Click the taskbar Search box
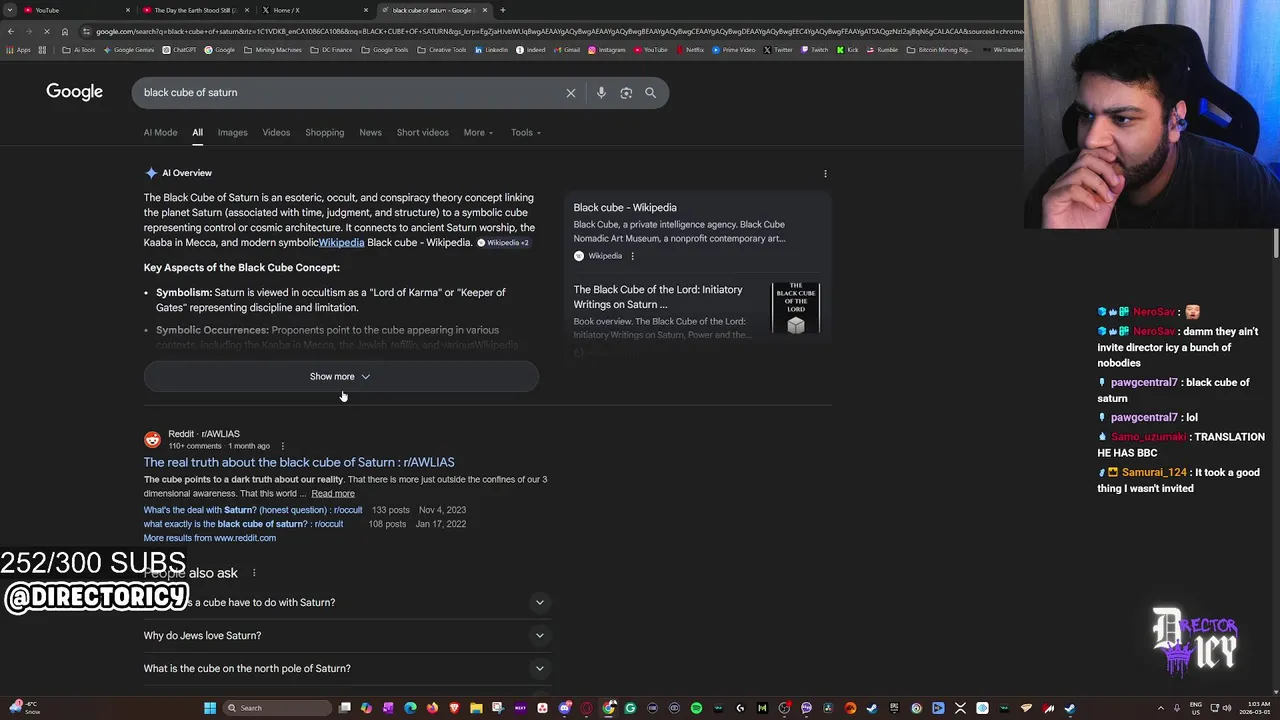Screen dimensions: 1280x720 point(277,708)
